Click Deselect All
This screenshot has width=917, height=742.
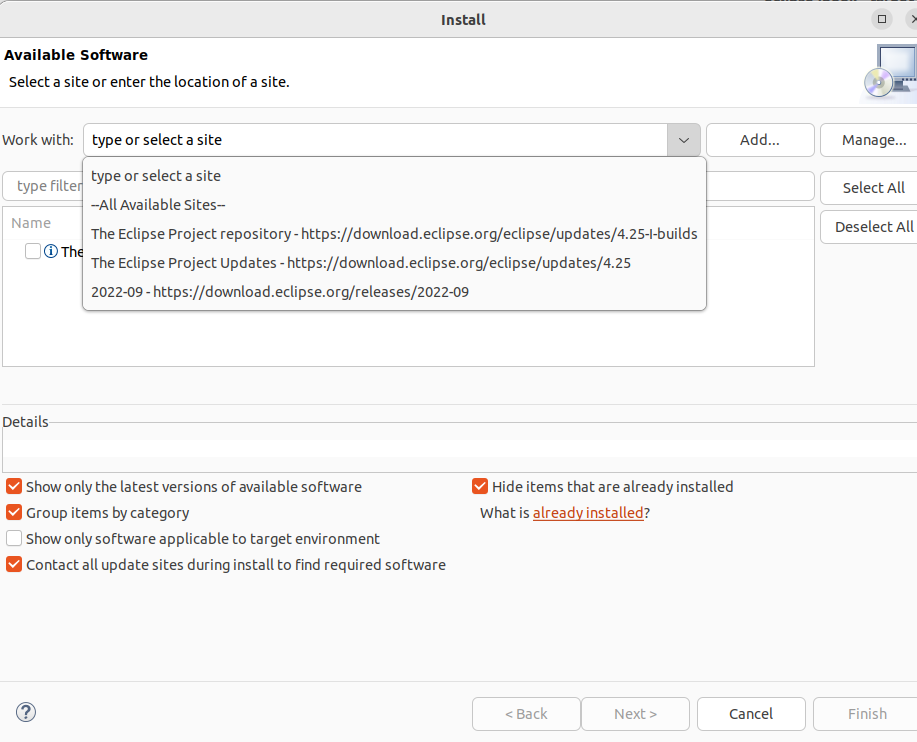(x=875, y=227)
